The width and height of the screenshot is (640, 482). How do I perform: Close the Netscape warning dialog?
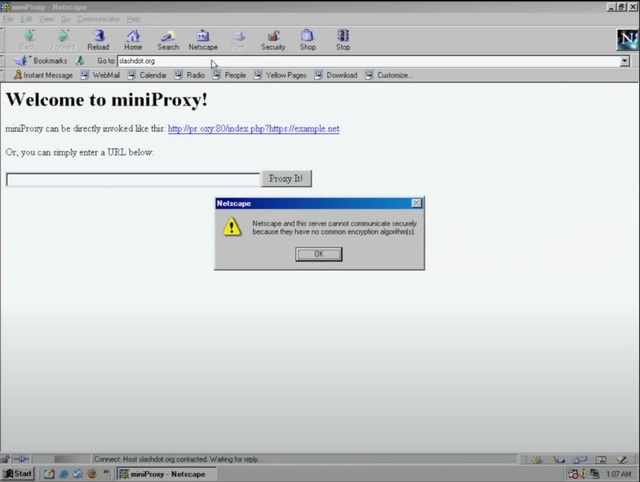pyautogui.click(x=416, y=203)
